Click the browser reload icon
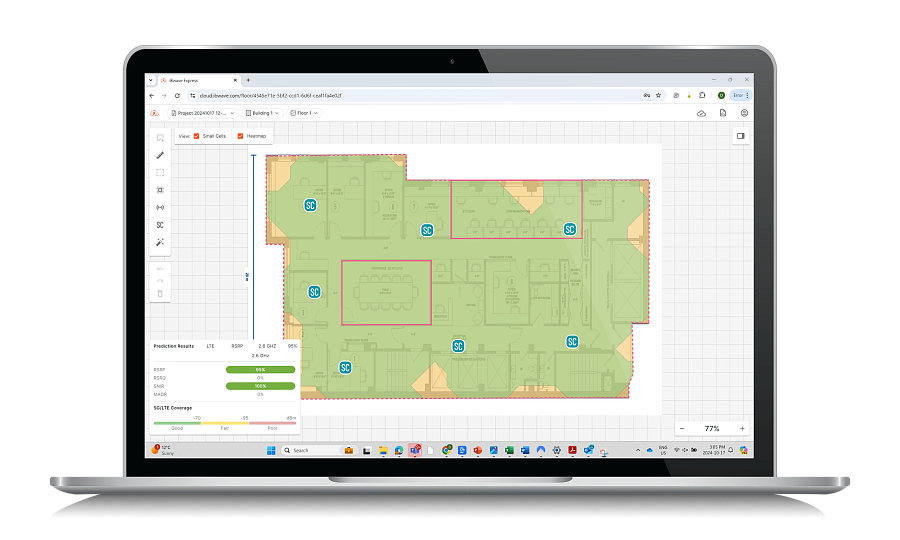900x540 pixels. coord(177,96)
